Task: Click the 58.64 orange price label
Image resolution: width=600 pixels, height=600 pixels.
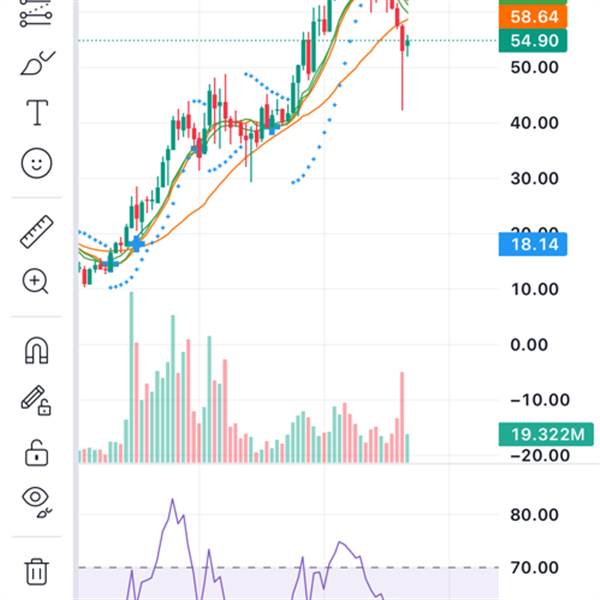Action: pos(533,17)
